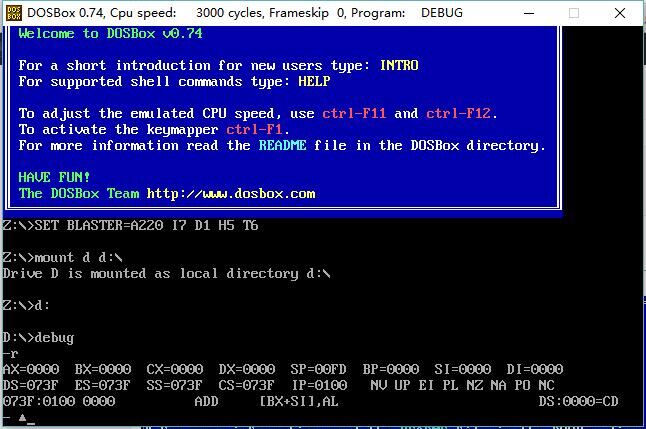Click the 'mount d d:\' command line
The image size is (646, 429).
pos(63,258)
